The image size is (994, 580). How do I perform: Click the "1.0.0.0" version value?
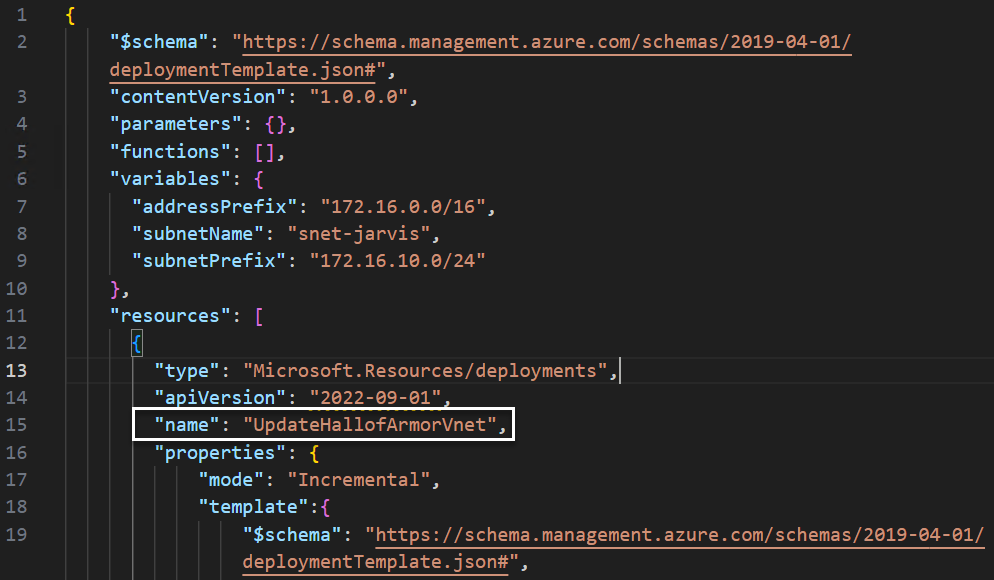[359, 97]
